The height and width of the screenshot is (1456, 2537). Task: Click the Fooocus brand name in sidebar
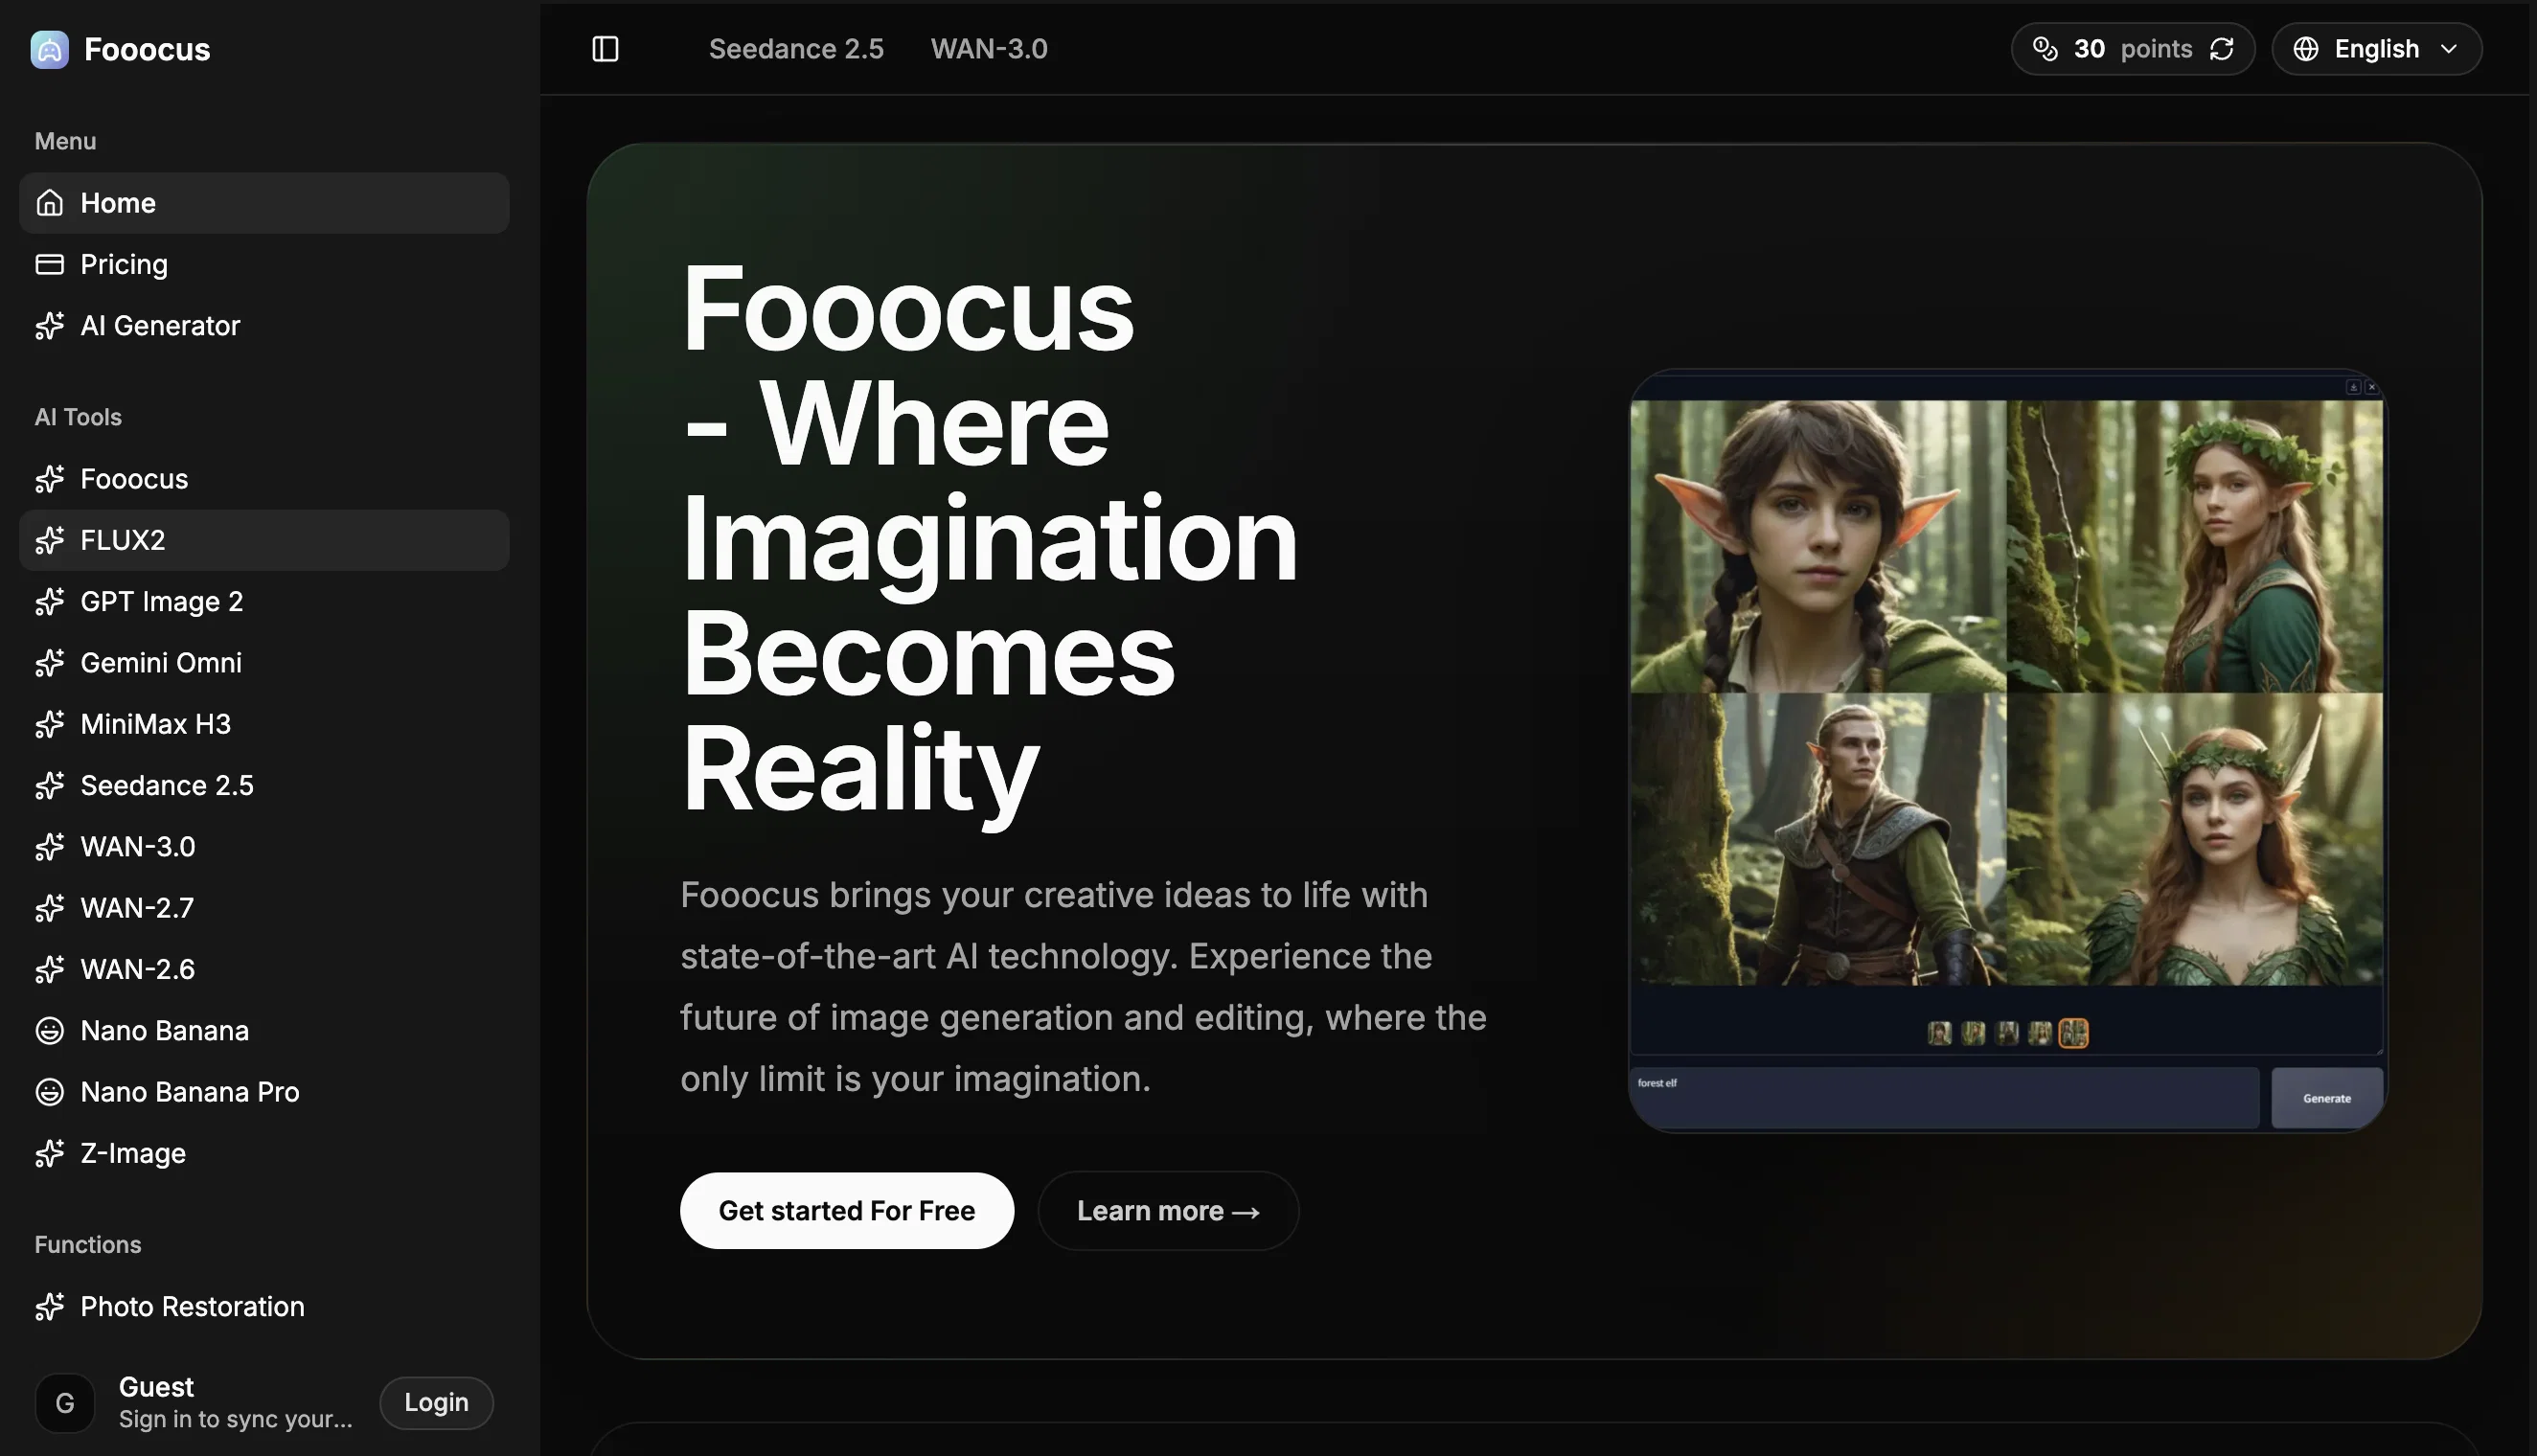(147, 49)
